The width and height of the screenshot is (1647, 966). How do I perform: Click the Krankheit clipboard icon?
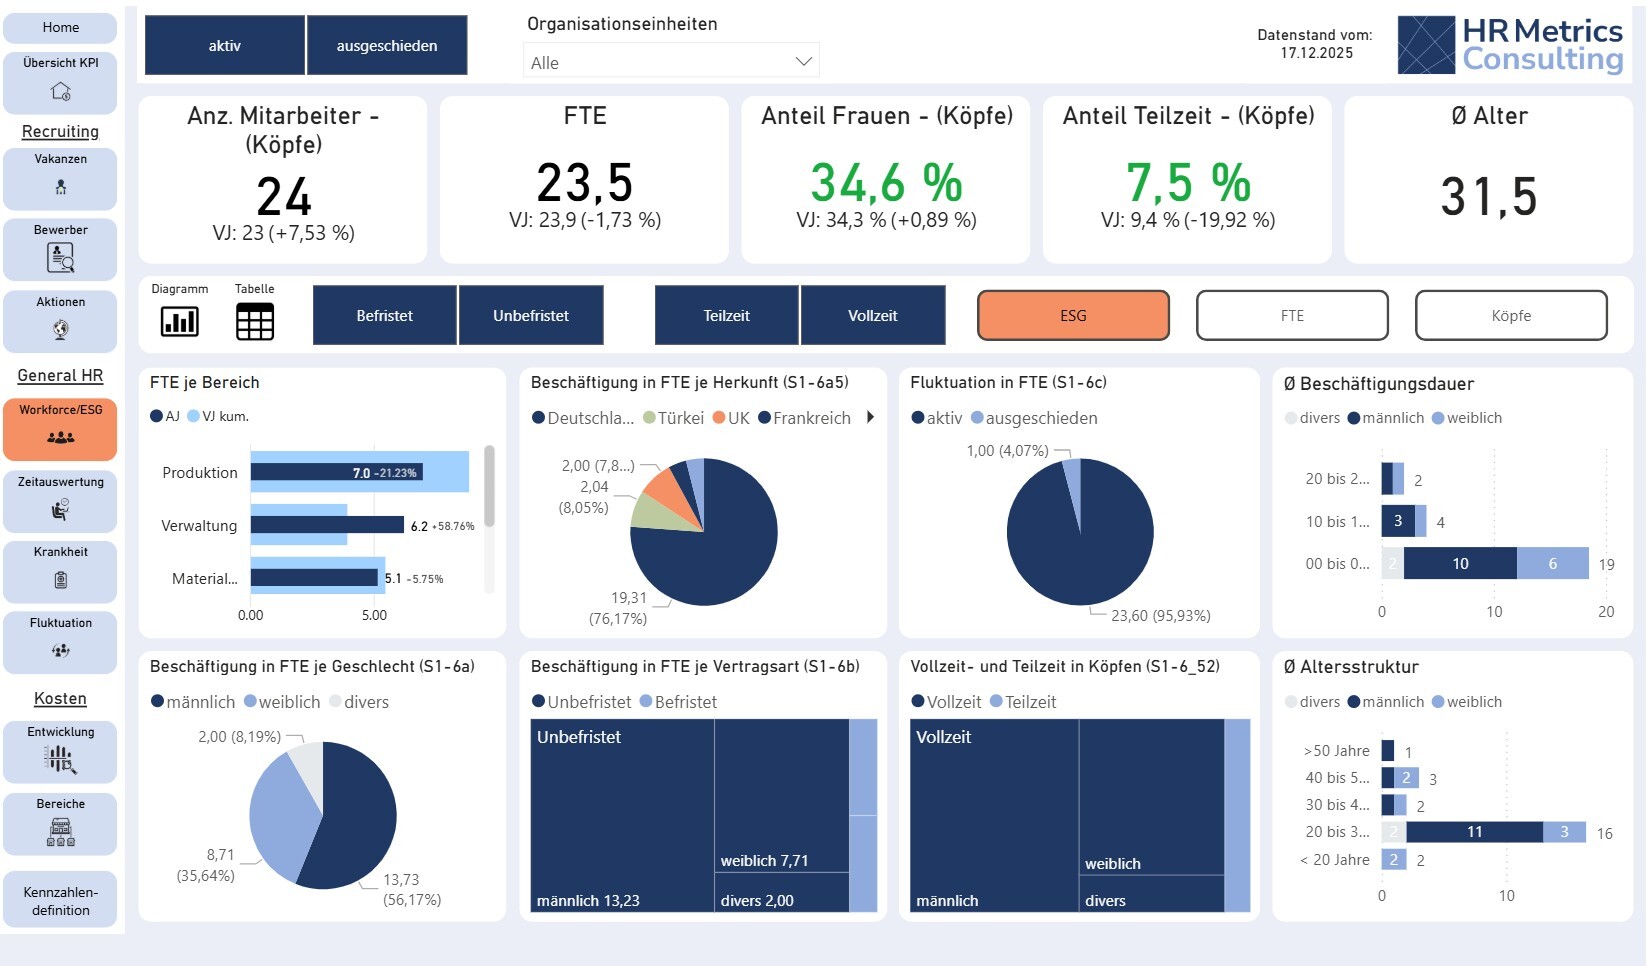pos(61,580)
